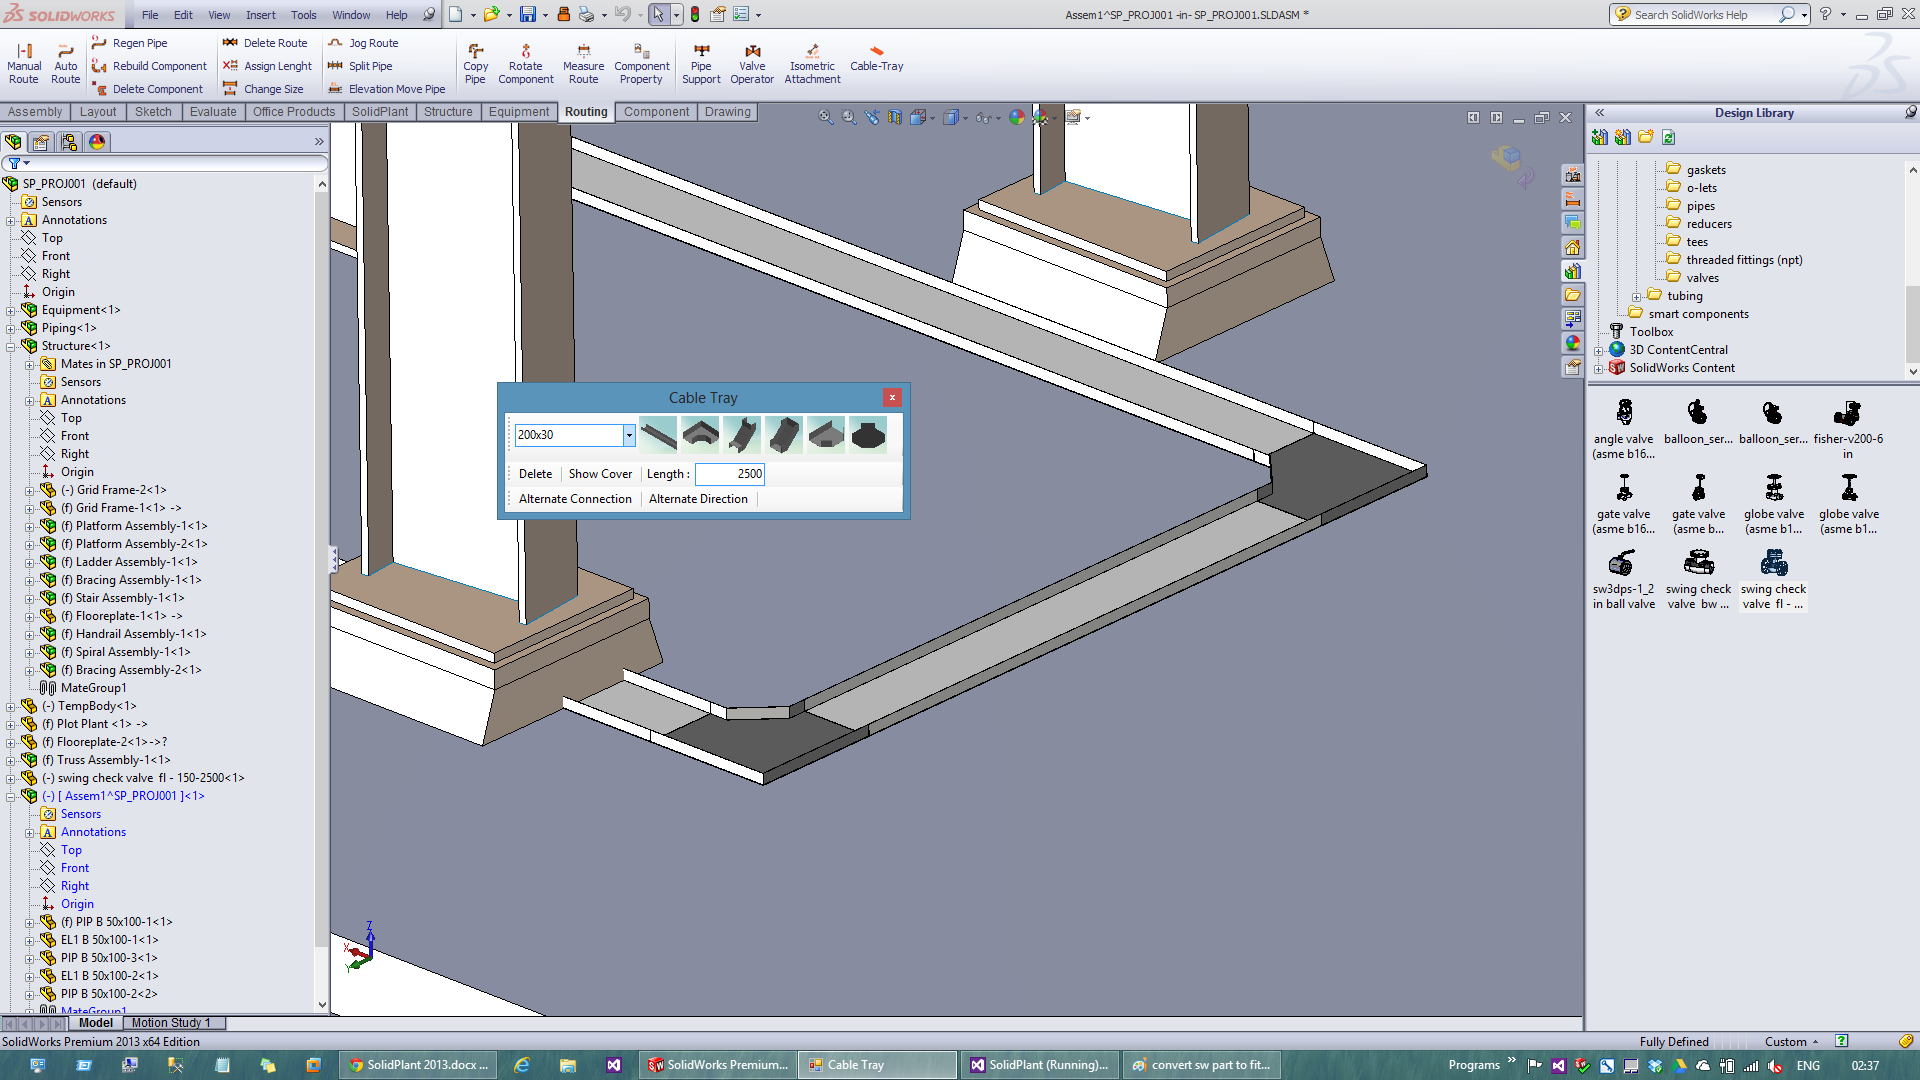Click Elevation Move Pipe command
This screenshot has width=1920, height=1080.
(x=387, y=89)
